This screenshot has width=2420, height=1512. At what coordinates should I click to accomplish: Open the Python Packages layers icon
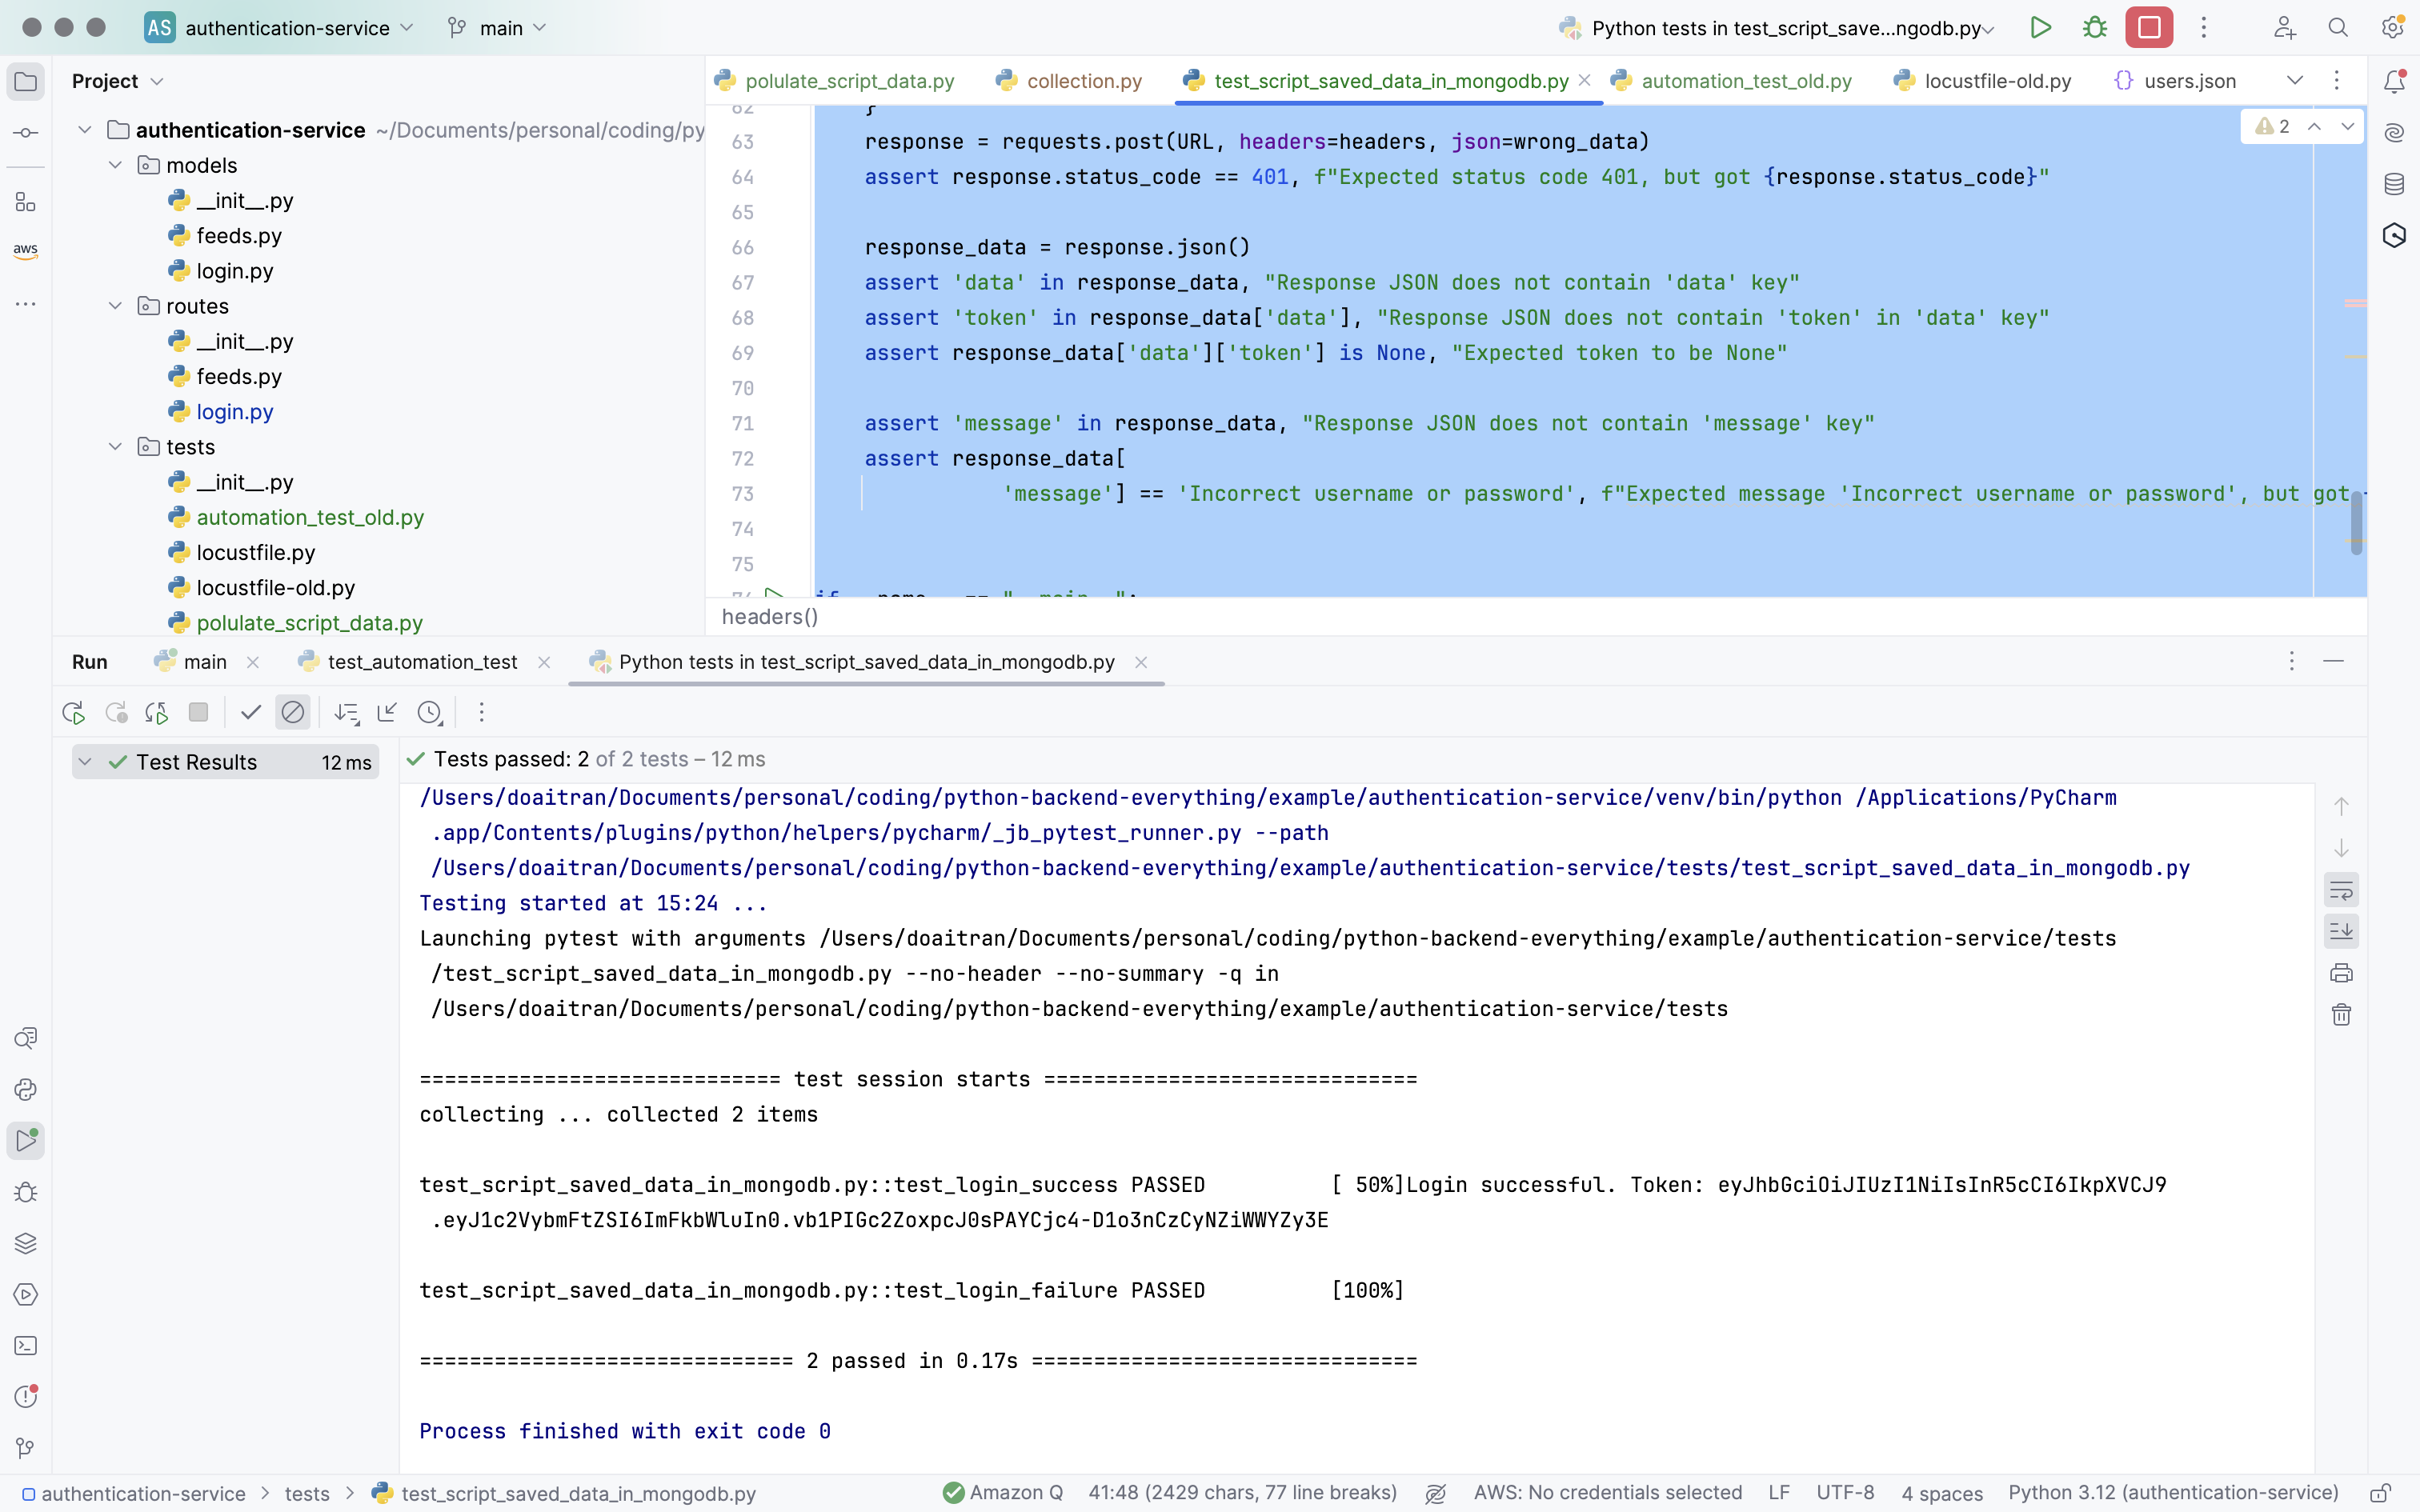point(26,1244)
